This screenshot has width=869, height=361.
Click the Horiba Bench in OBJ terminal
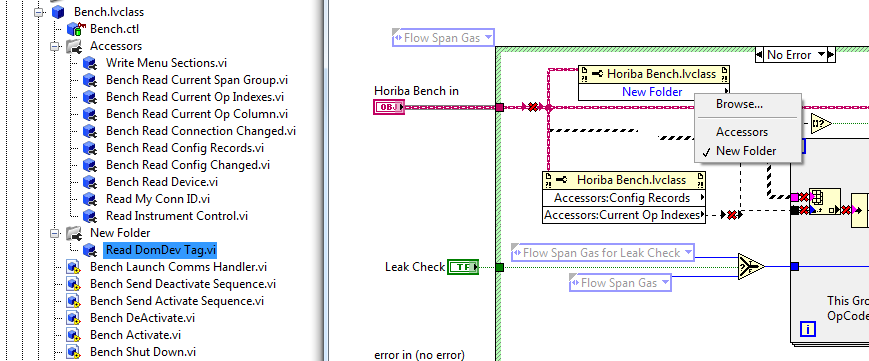click(x=390, y=107)
